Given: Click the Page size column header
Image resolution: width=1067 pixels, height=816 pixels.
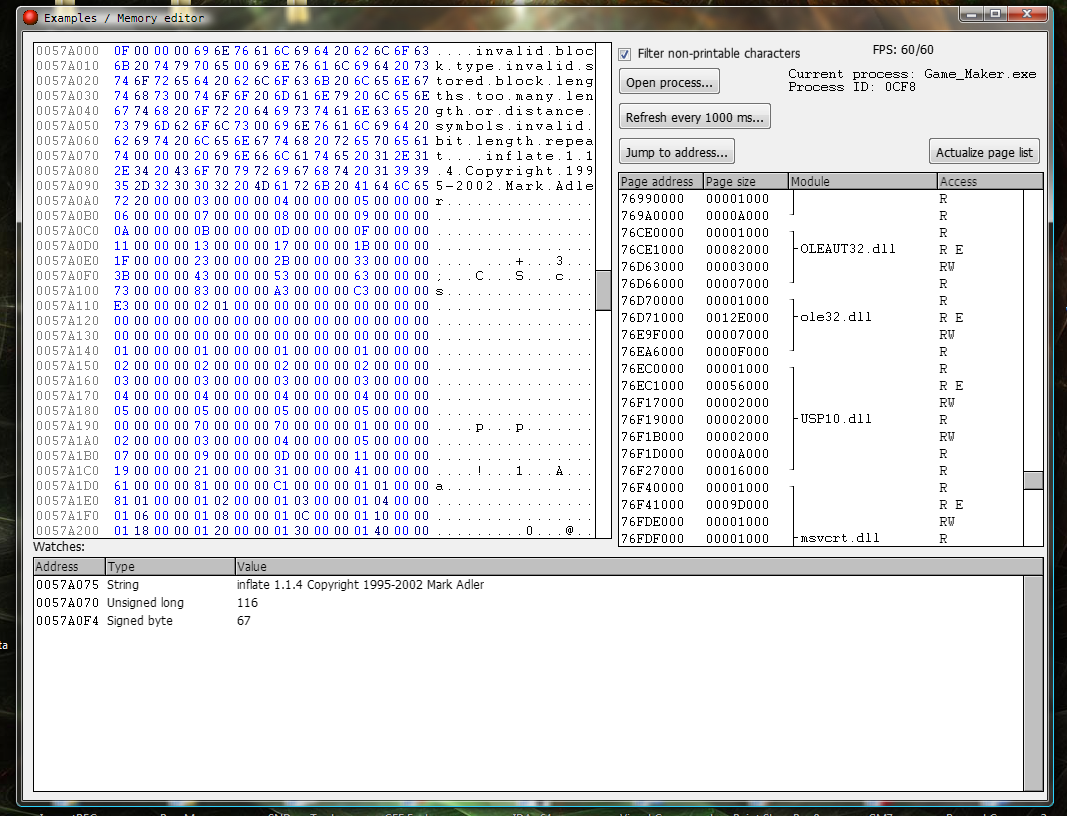Looking at the screenshot, I should (x=745, y=181).
